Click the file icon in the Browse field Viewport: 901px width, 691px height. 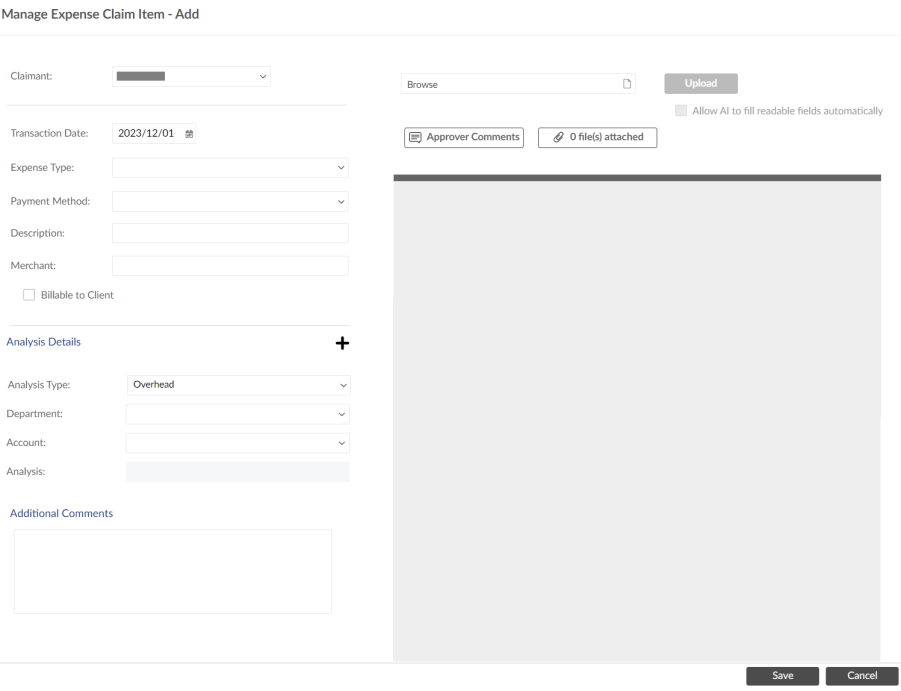point(628,84)
